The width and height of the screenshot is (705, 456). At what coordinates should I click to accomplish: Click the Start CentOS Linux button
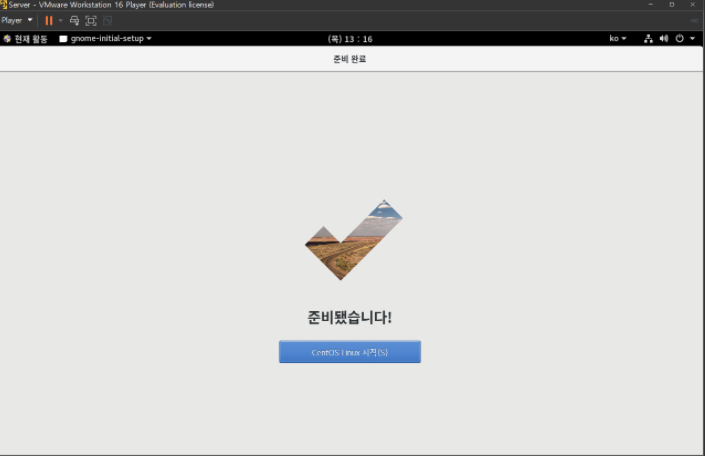point(350,352)
